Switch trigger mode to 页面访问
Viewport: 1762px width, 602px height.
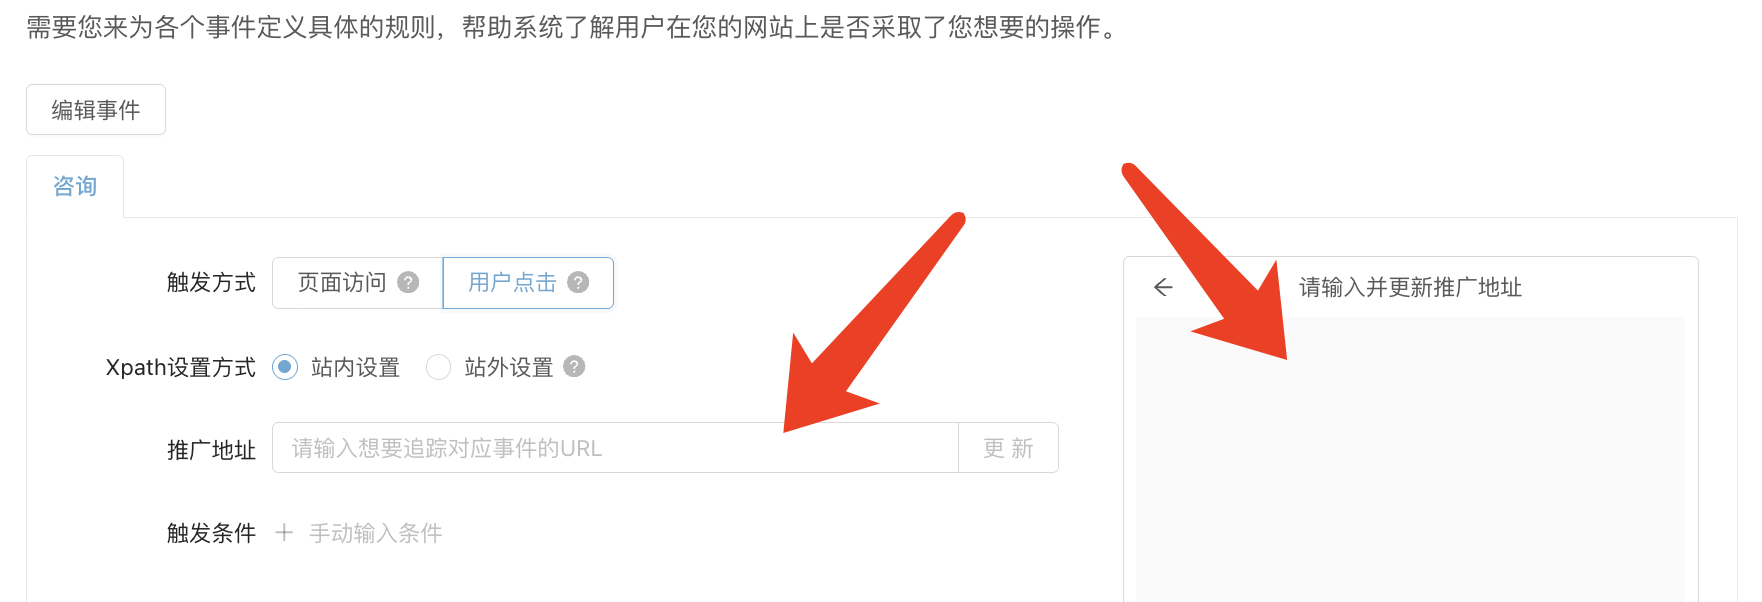[x=358, y=283]
